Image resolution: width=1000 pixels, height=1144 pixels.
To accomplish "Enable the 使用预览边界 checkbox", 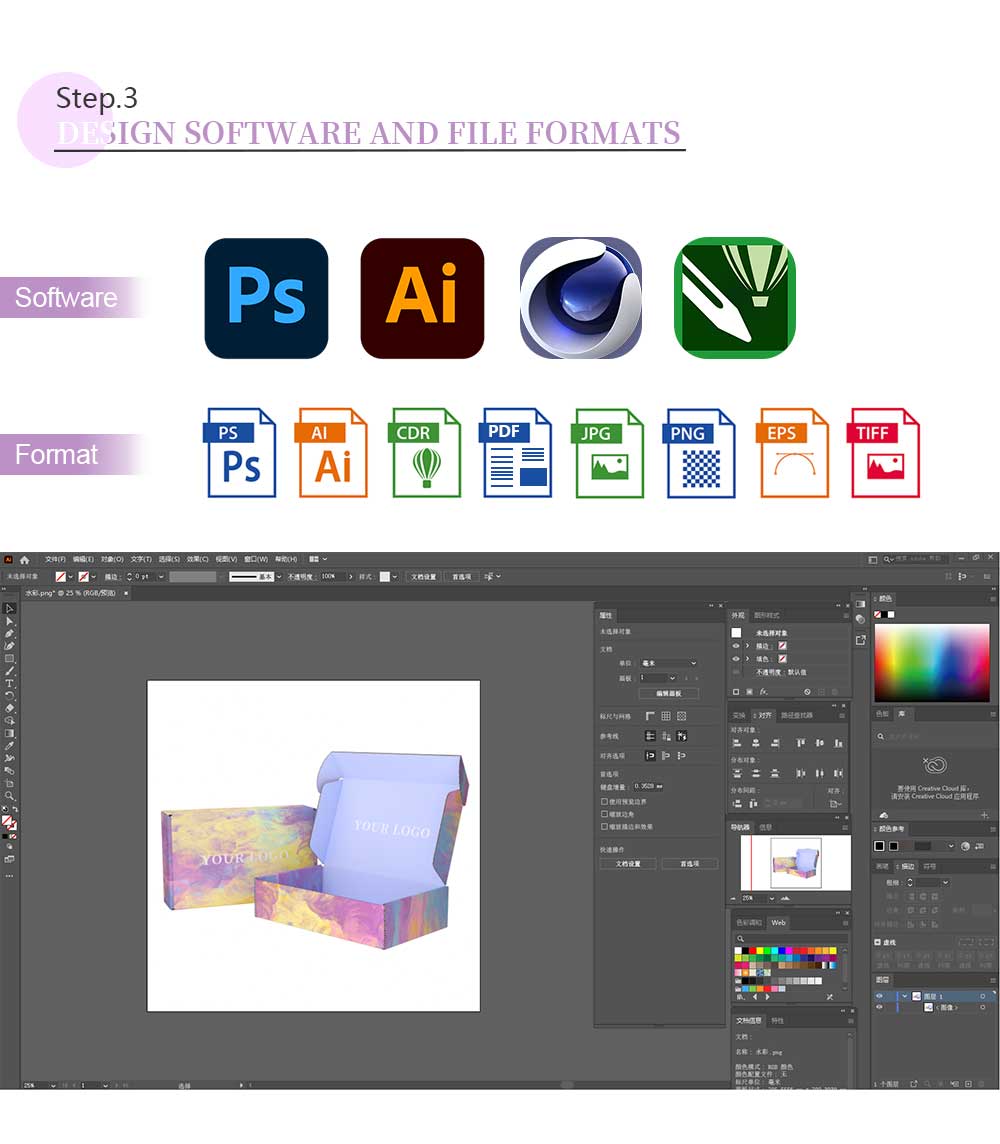I will click(x=604, y=801).
